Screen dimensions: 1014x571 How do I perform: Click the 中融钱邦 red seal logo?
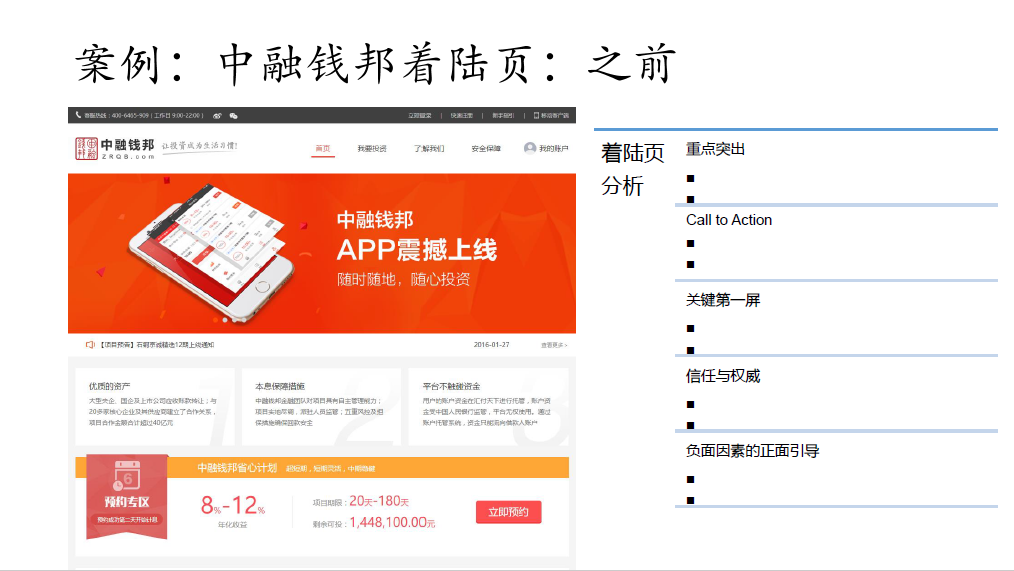pos(86,148)
